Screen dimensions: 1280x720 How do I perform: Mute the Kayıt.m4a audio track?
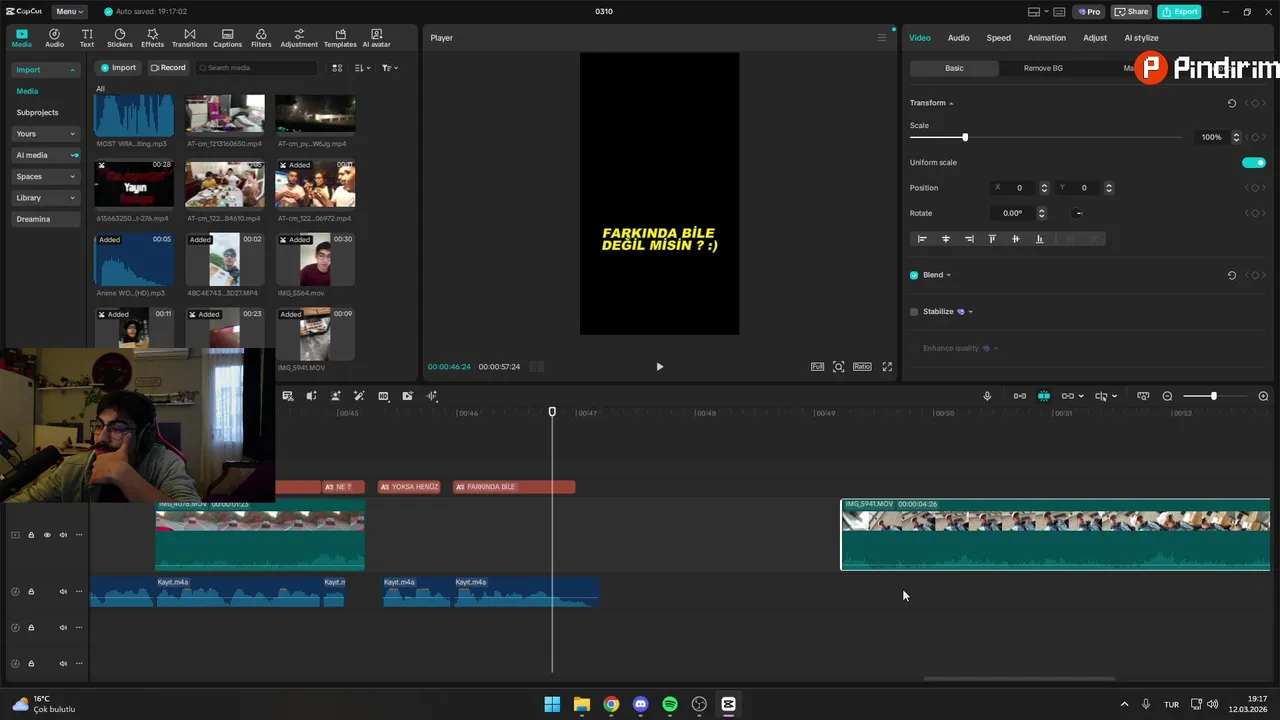63,592
